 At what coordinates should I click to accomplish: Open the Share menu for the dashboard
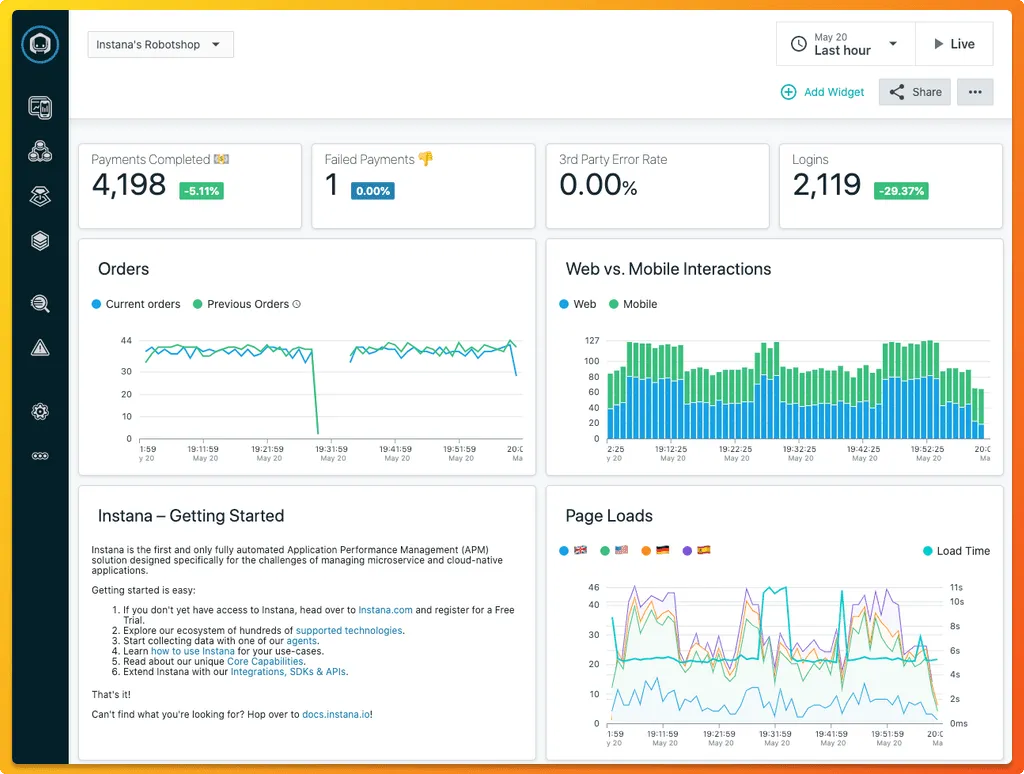(x=913, y=91)
